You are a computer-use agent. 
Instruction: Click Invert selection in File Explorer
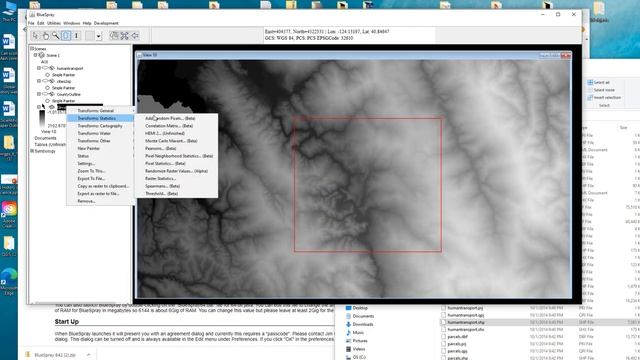pos(604,98)
